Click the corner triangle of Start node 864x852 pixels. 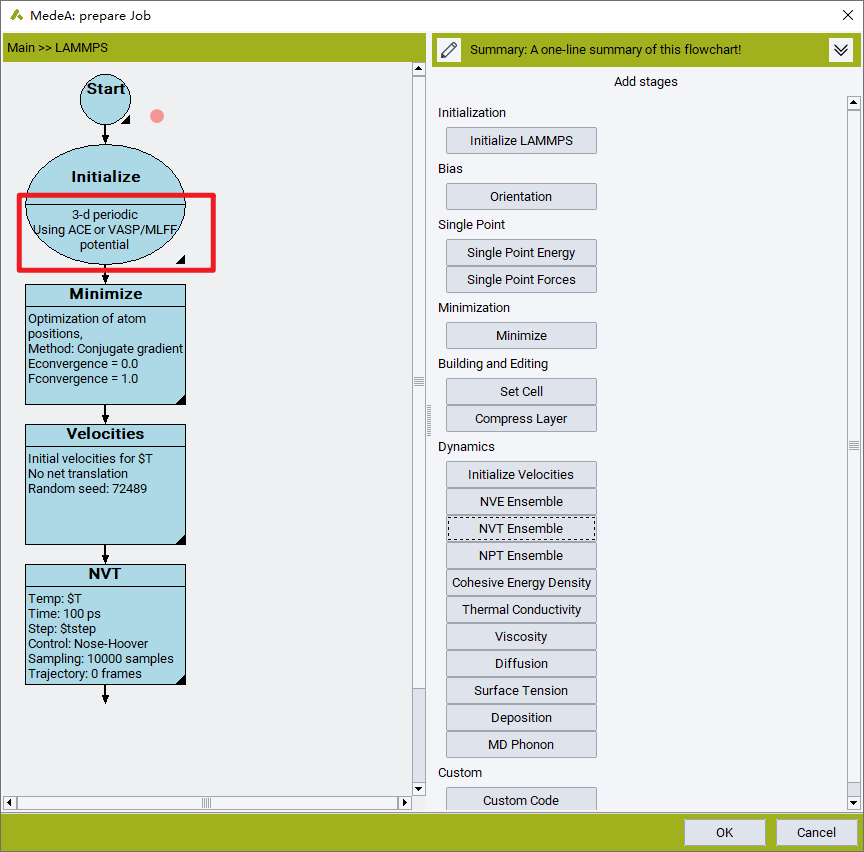[126, 120]
